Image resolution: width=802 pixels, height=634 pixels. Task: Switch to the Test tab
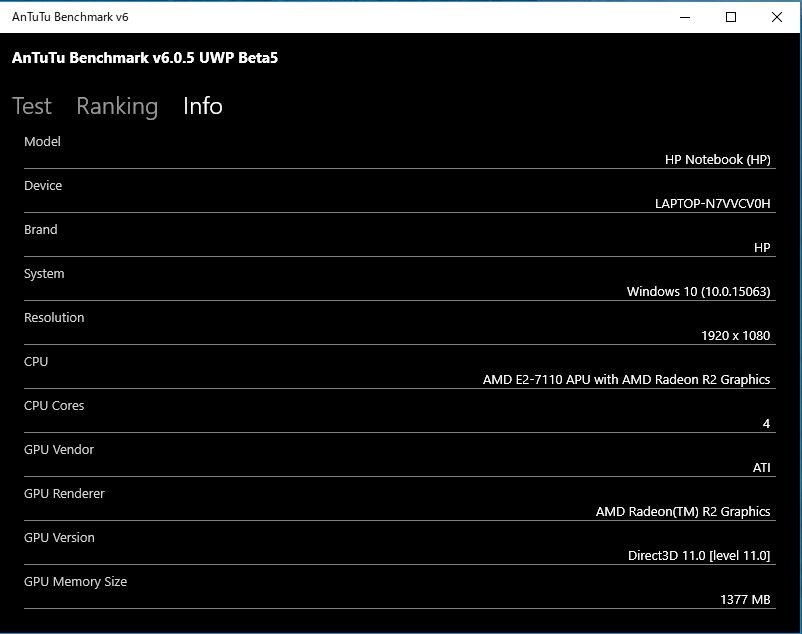(31, 106)
